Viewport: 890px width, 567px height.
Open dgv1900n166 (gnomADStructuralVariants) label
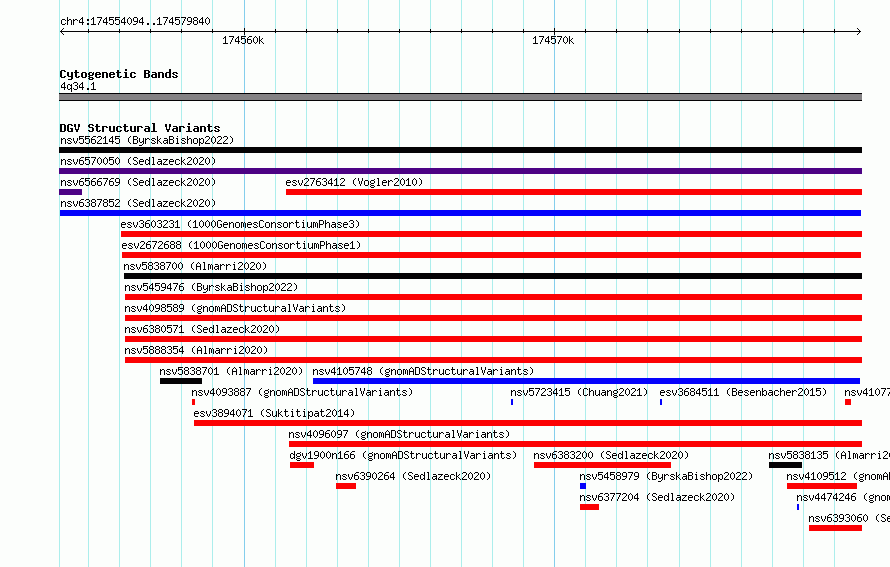coord(403,455)
